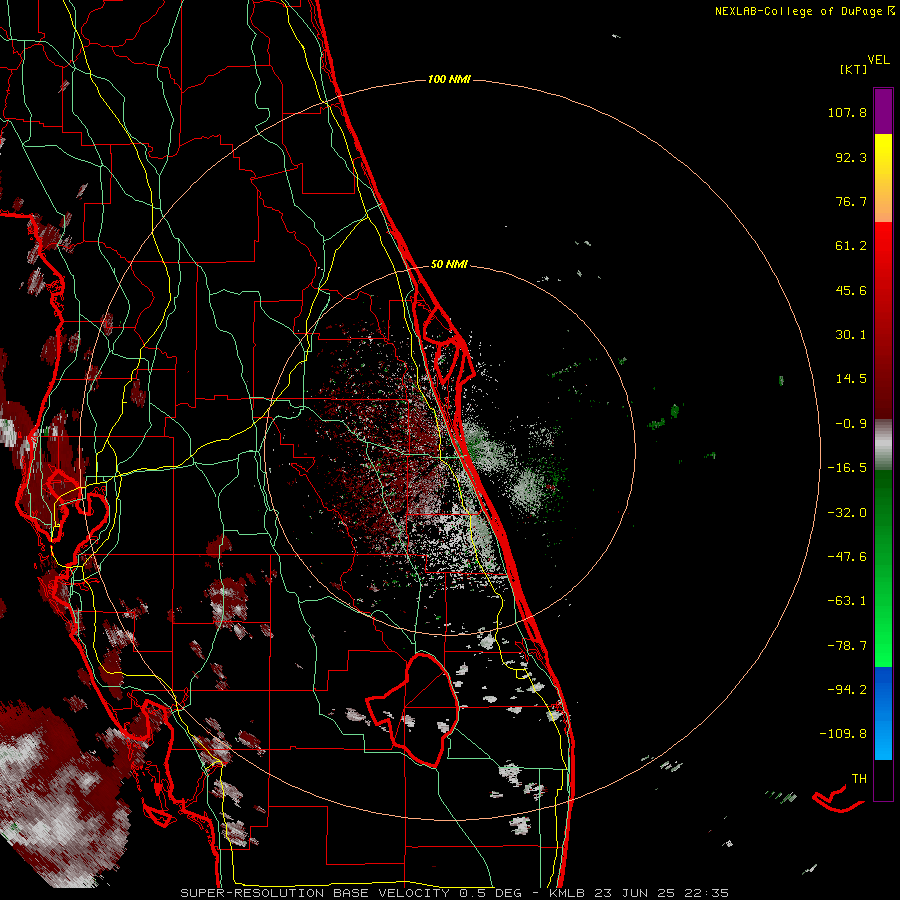The height and width of the screenshot is (900, 900).
Task: Click the TH label on the scale
Action: [859, 778]
